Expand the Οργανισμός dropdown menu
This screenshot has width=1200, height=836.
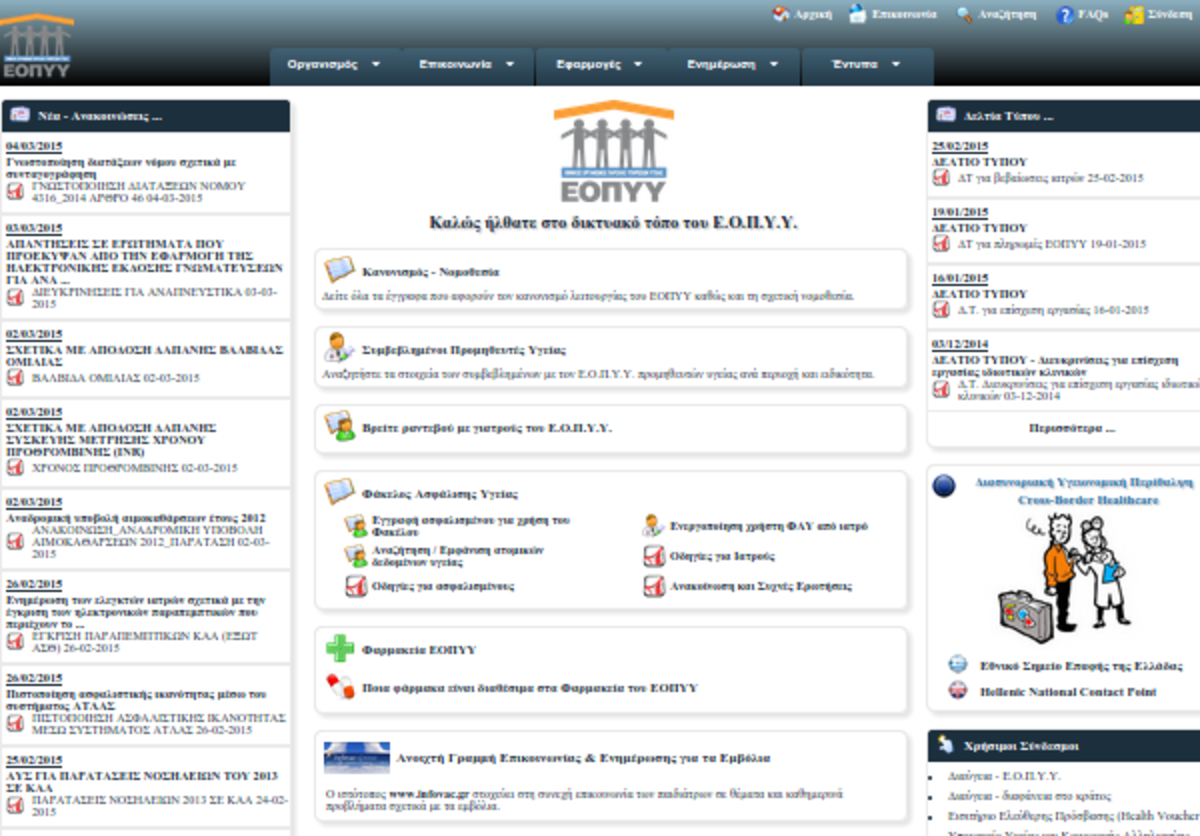point(334,65)
